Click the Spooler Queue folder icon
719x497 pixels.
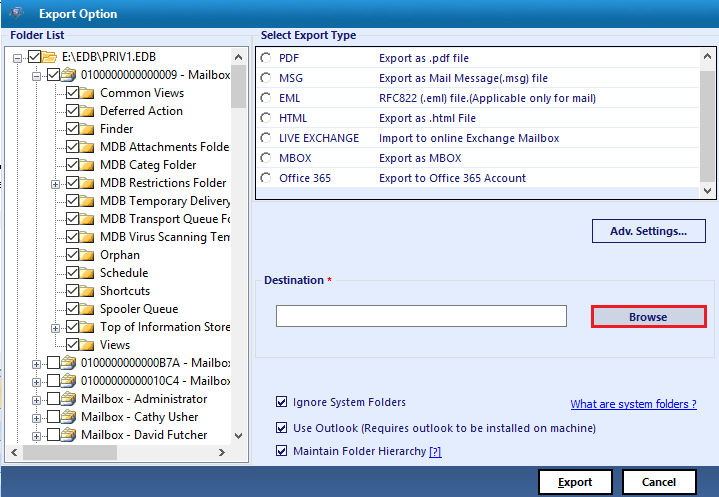click(87, 309)
